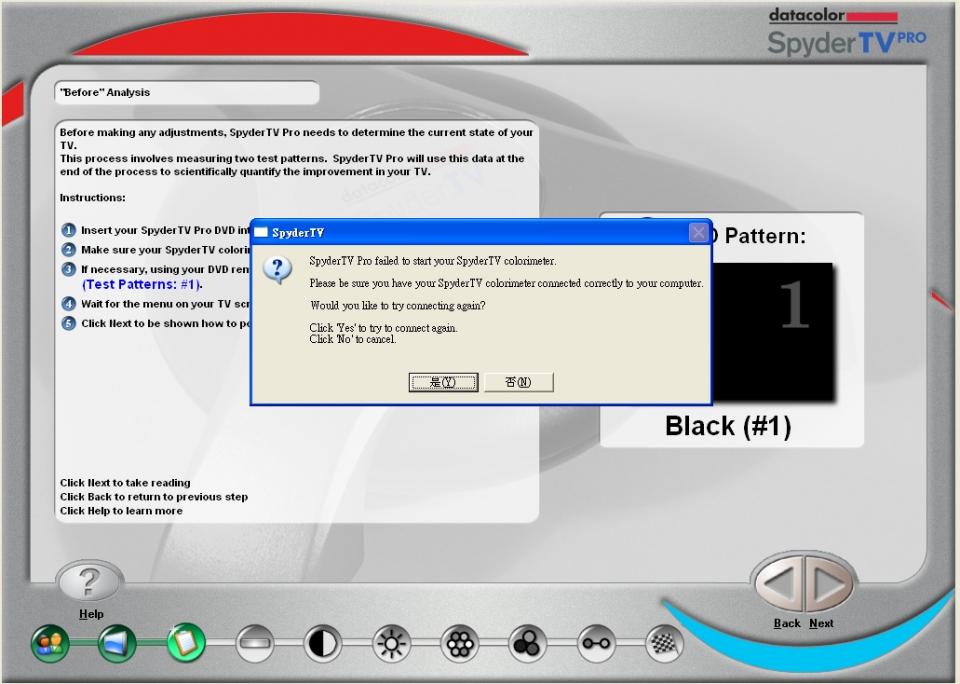Jump to the checkered flag finish step
The image size is (960, 684).
[x=664, y=645]
